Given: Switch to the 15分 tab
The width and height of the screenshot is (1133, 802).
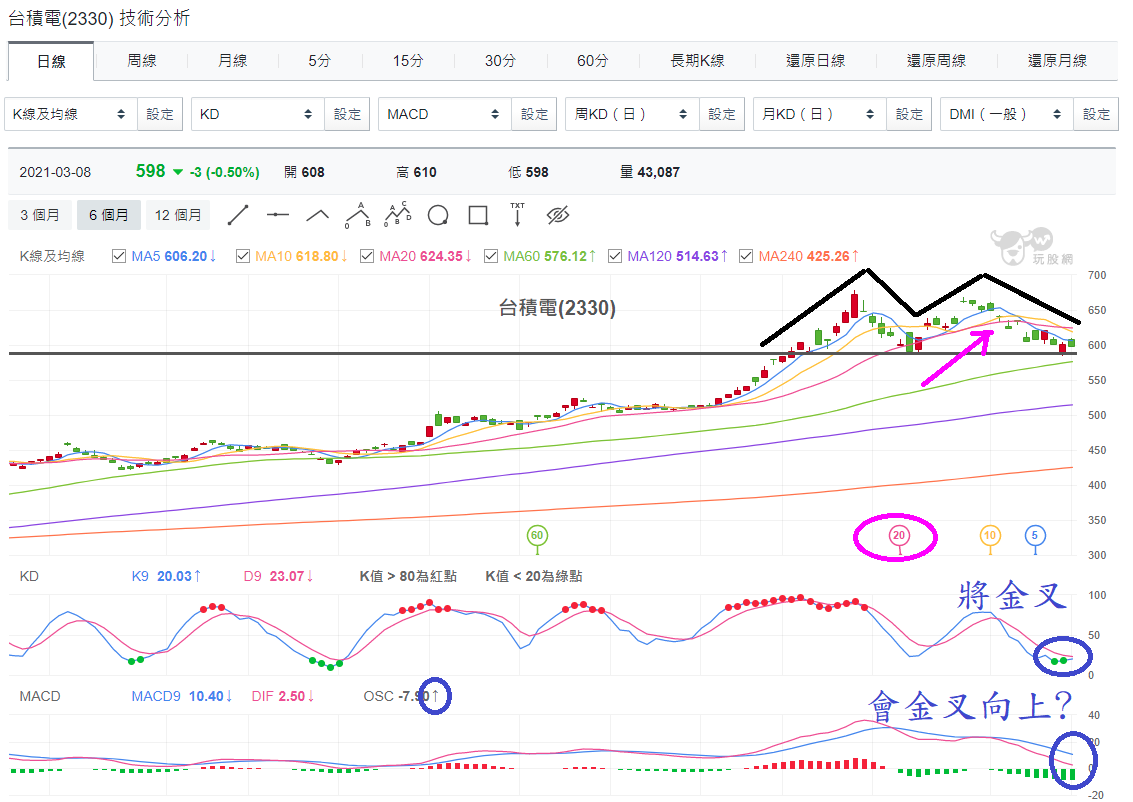Looking at the screenshot, I should click(x=408, y=61).
